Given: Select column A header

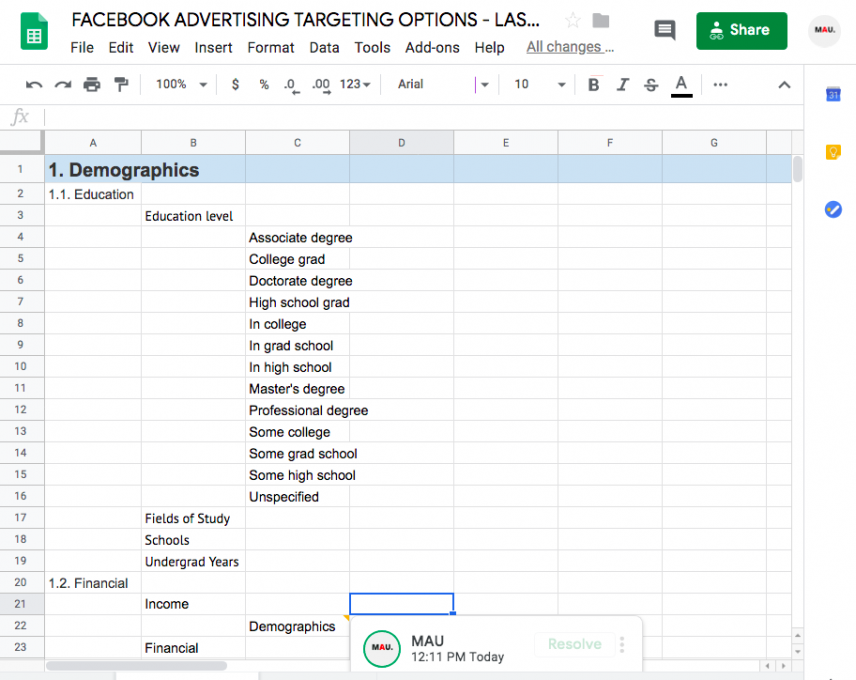Looking at the screenshot, I should coord(93,143).
